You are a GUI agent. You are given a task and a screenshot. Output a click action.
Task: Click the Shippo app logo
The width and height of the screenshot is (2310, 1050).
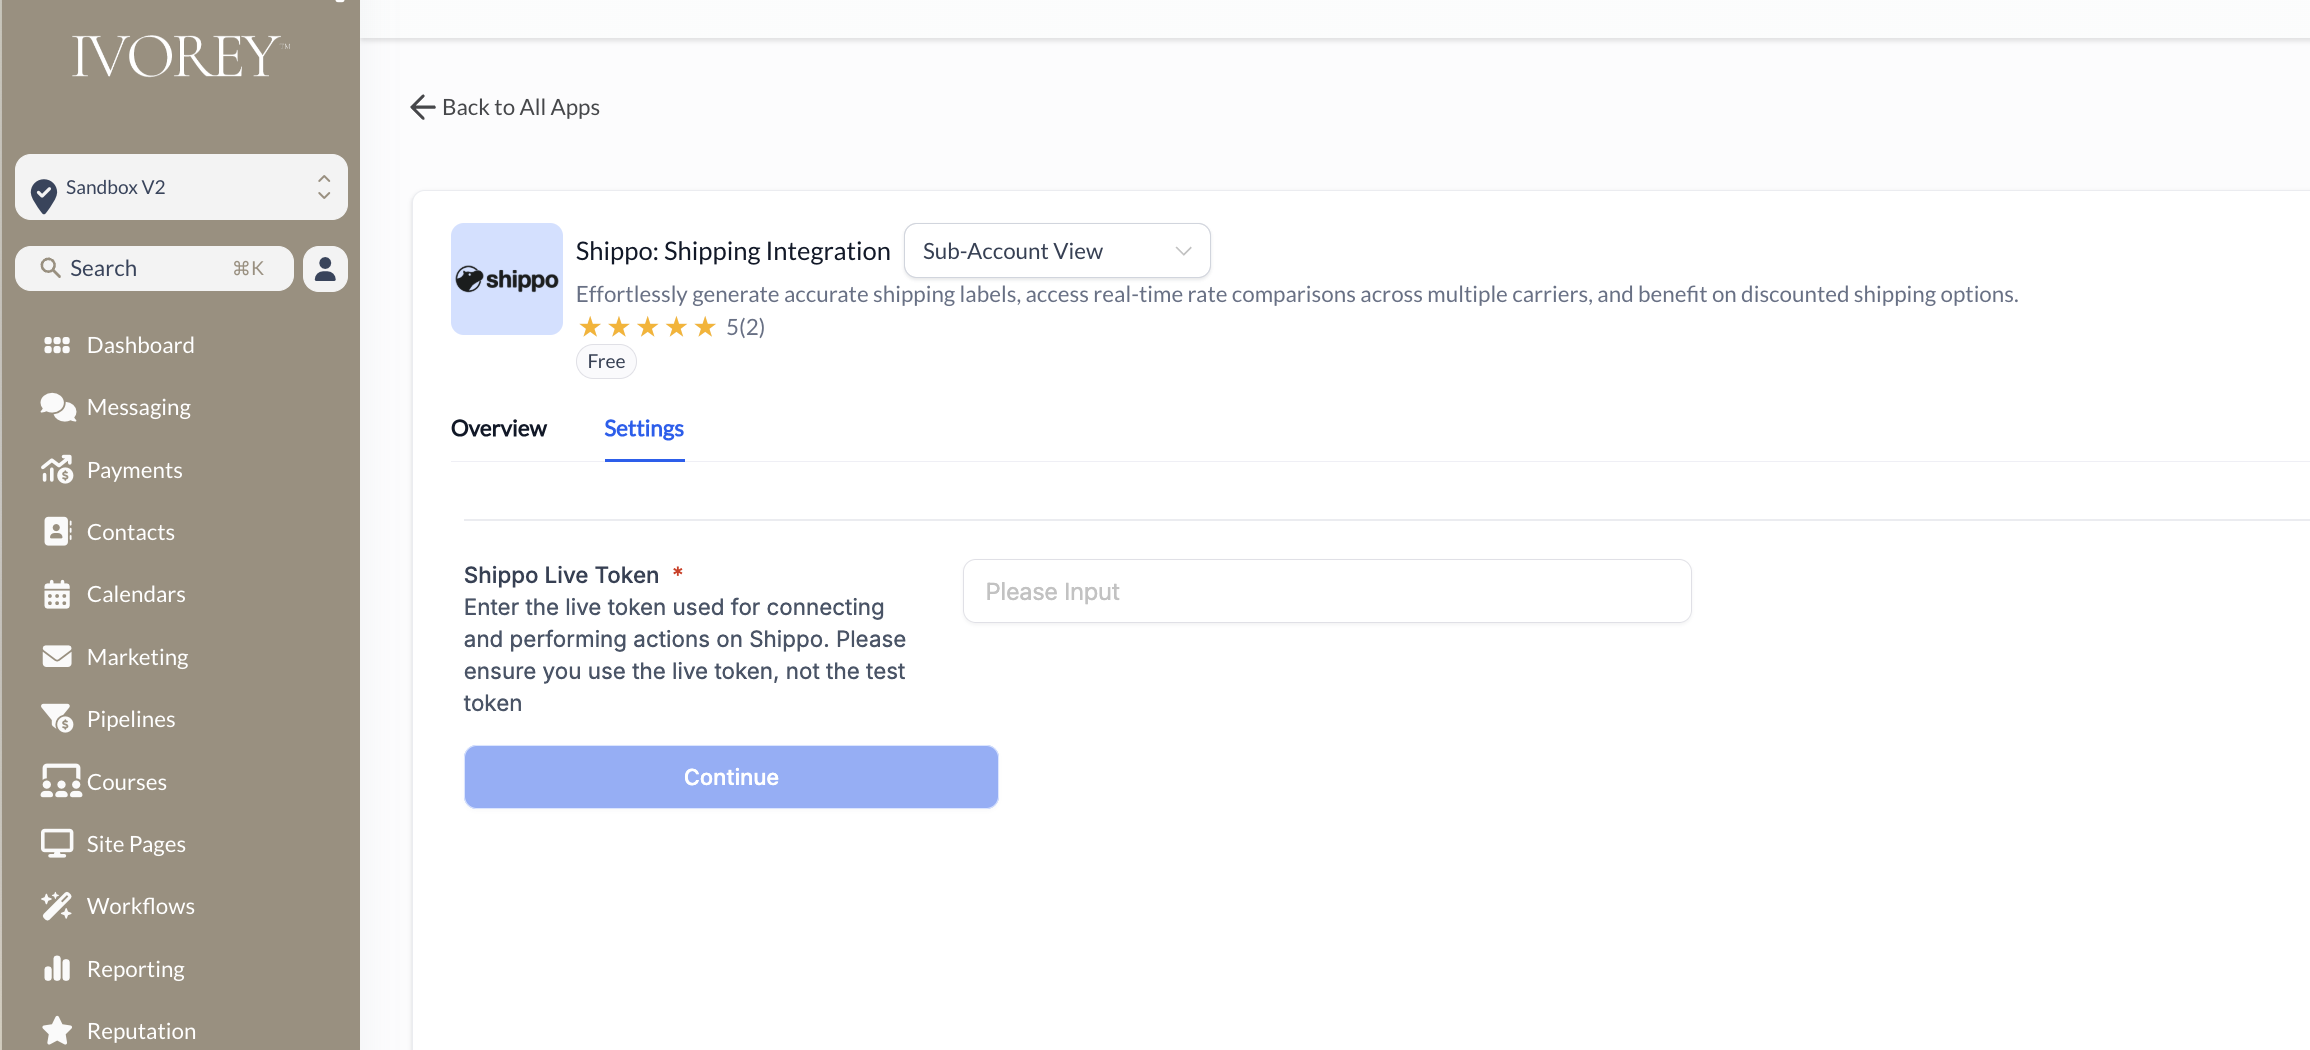coord(507,279)
